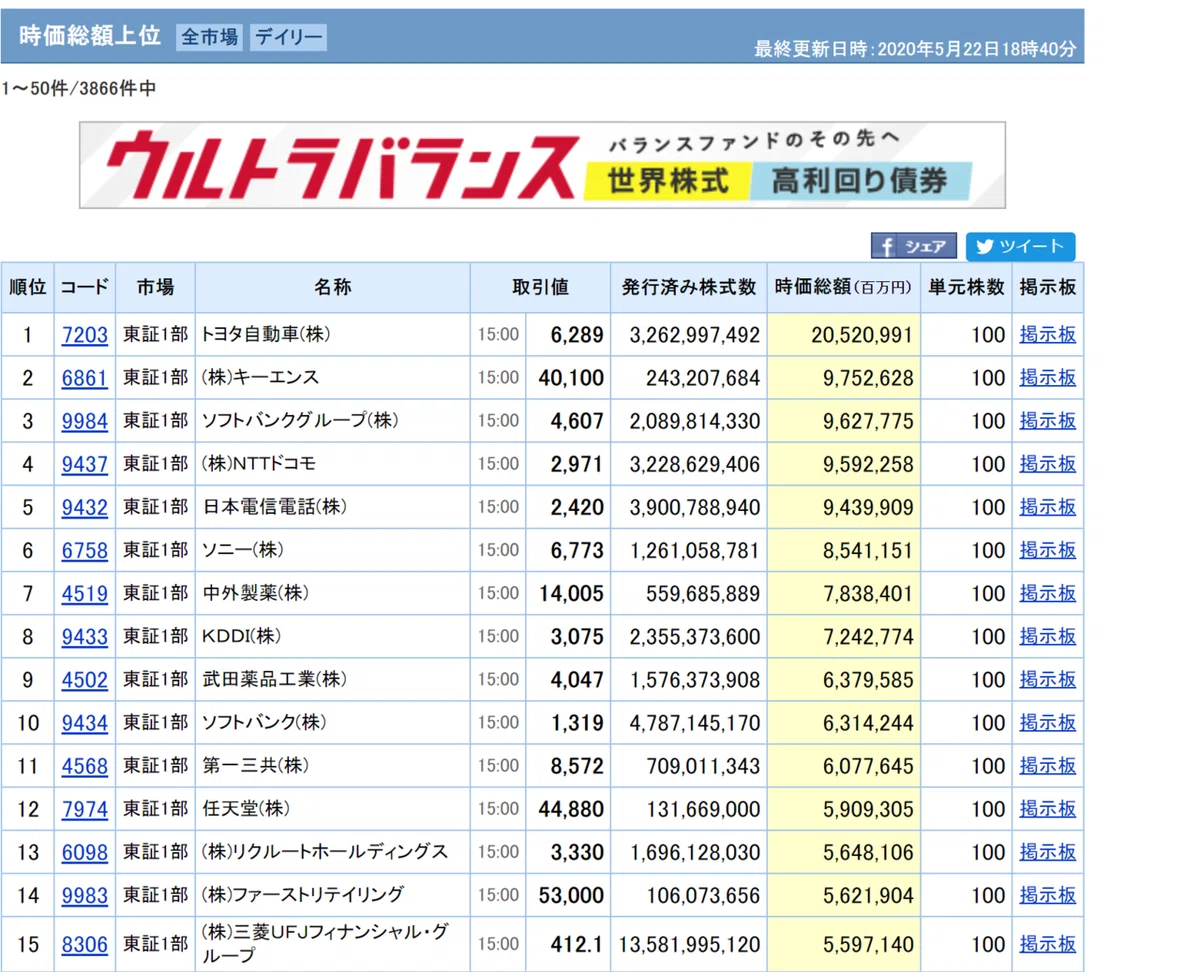
Task: Click trading price 40,100
Action: pyautogui.click(x=571, y=378)
